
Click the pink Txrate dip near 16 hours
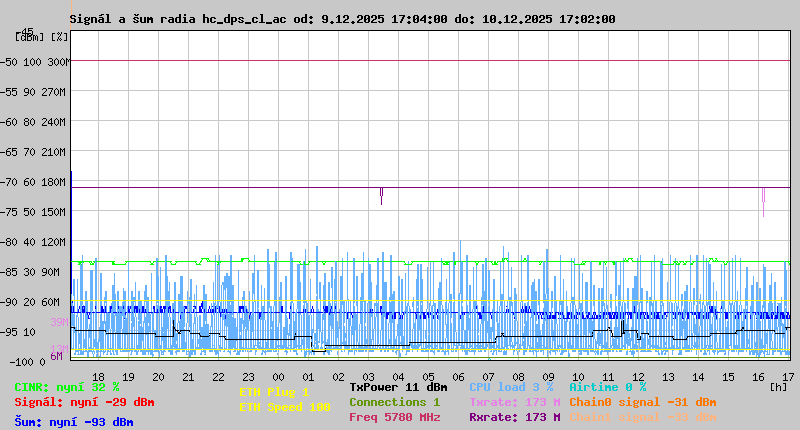(x=763, y=202)
